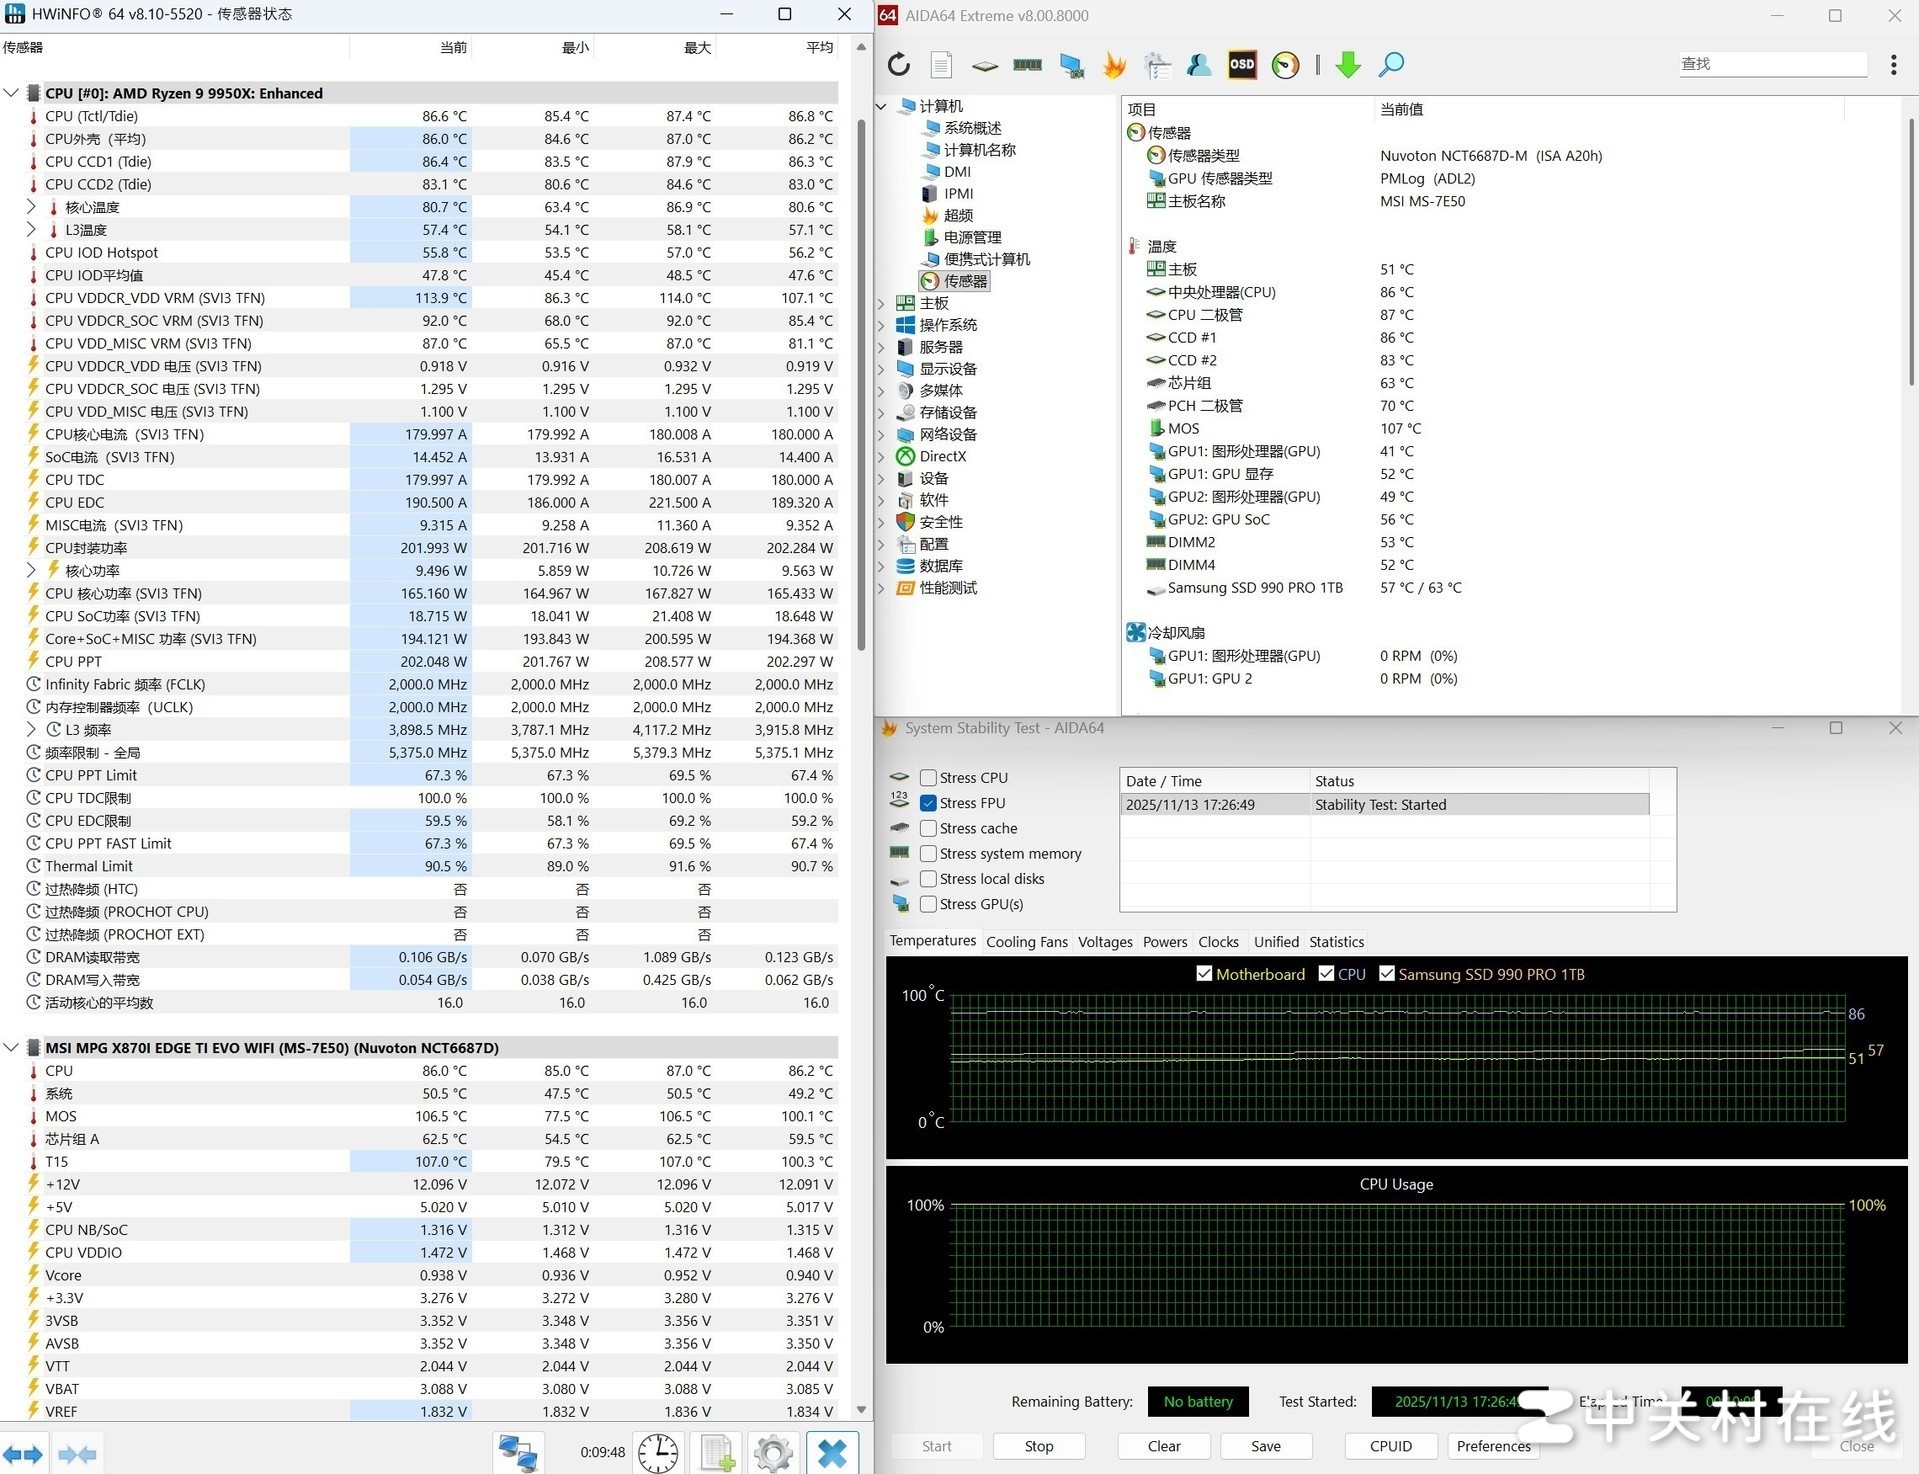This screenshot has height=1474, width=1919.
Task: Enable Stress system memory option
Action: pyautogui.click(x=928, y=853)
